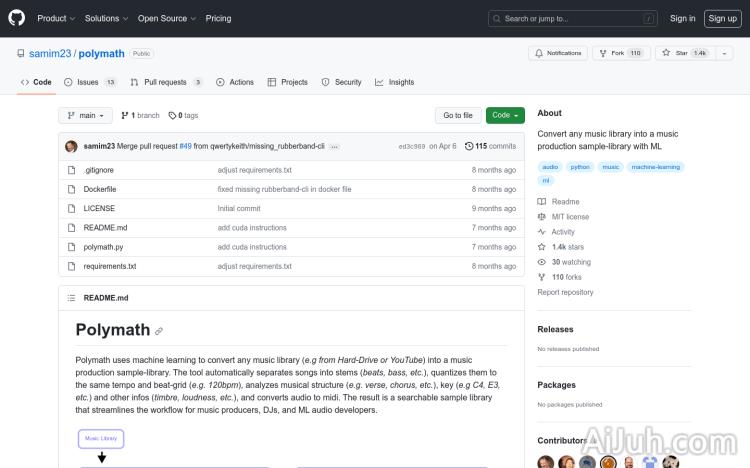This screenshot has height=468, width=750.
Task: Click the README table of contents icon
Action: point(71,298)
